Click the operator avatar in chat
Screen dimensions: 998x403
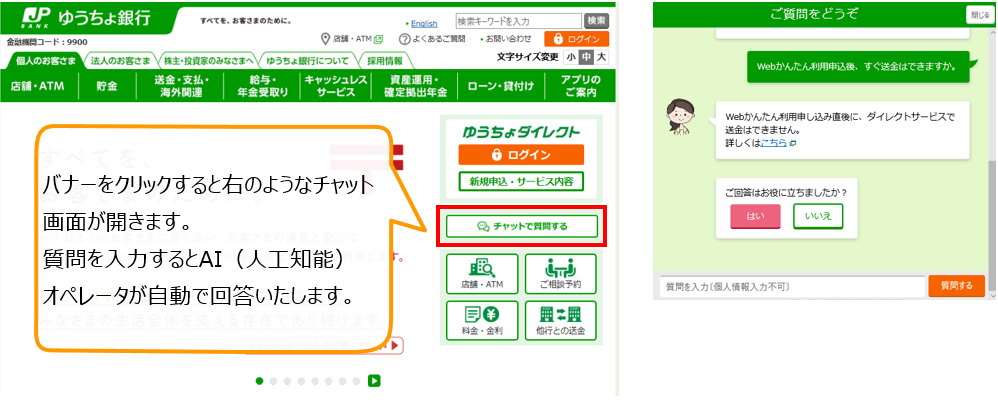coord(679,117)
